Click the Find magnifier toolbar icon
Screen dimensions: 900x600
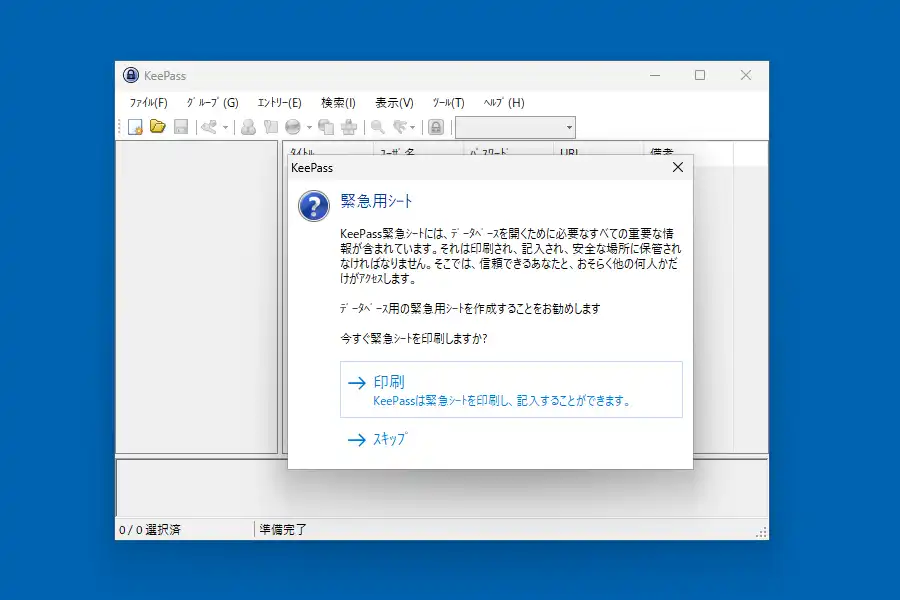[378, 127]
